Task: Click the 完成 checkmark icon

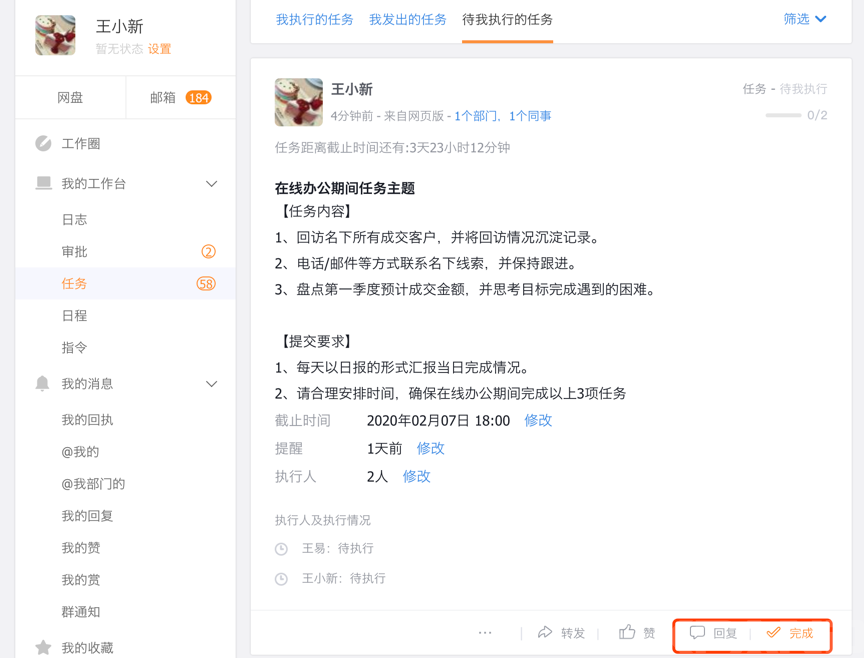Action: pyautogui.click(x=774, y=632)
